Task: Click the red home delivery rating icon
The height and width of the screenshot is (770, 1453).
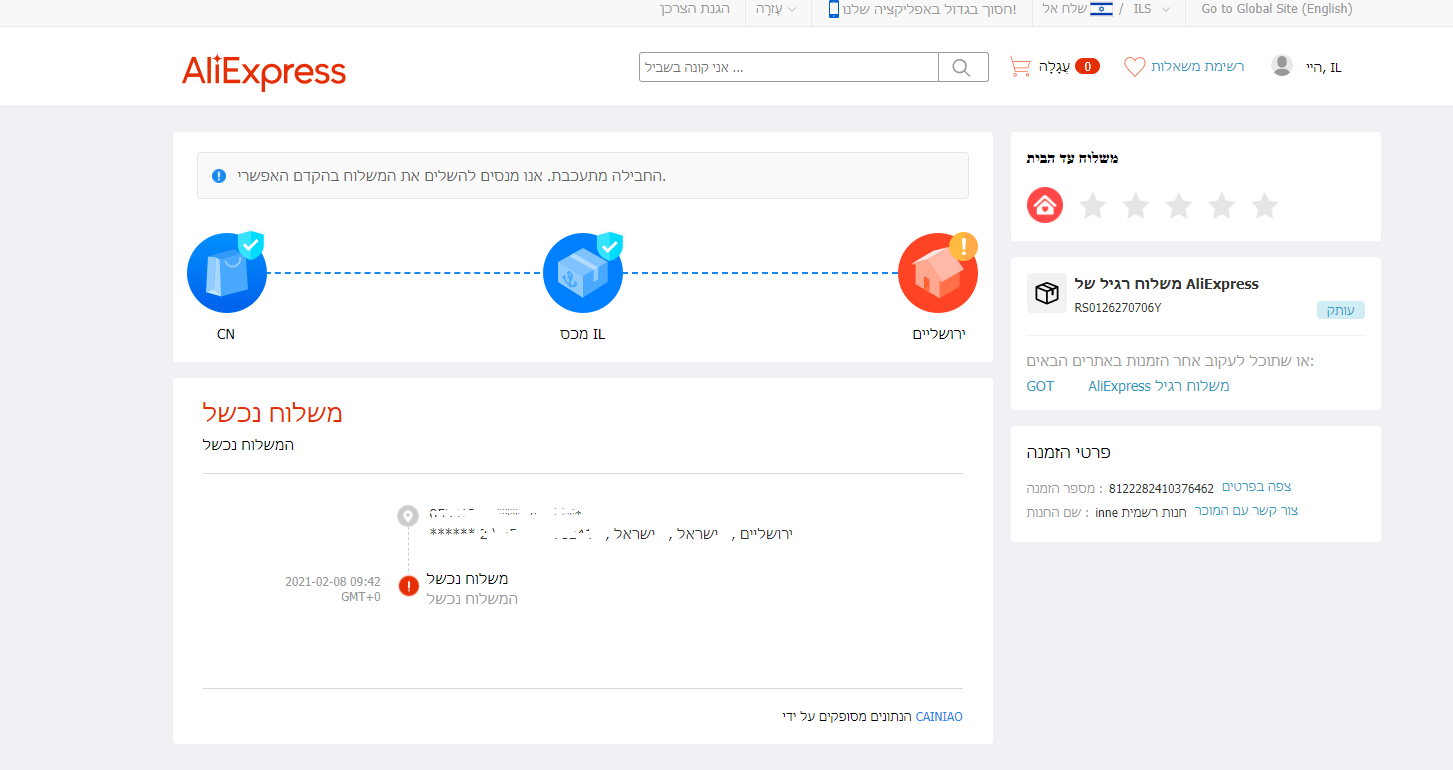Action: pyautogui.click(x=1045, y=205)
